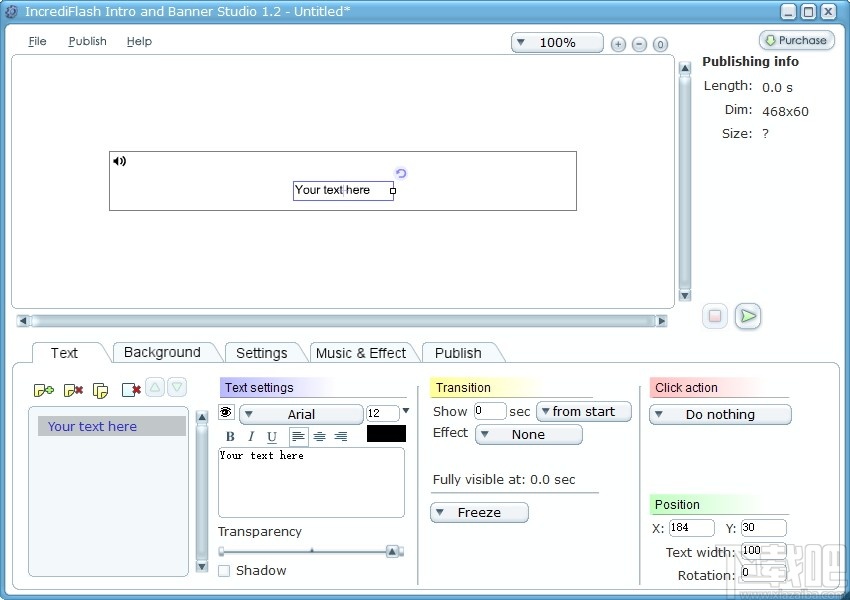Open the Do nothing click action dropdown

tap(720, 415)
